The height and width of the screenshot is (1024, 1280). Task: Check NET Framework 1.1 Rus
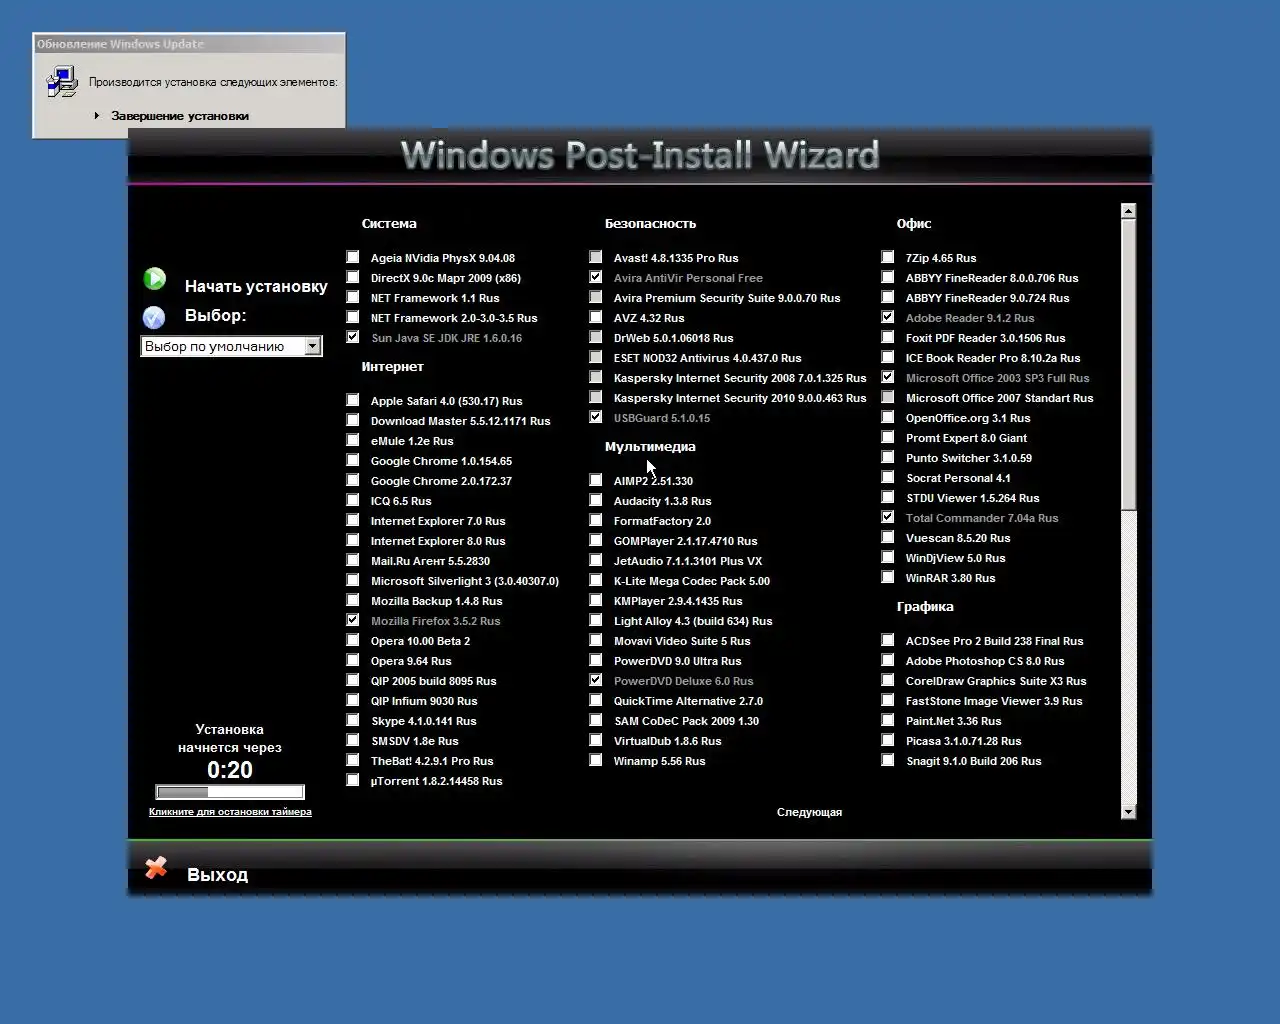tap(353, 297)
